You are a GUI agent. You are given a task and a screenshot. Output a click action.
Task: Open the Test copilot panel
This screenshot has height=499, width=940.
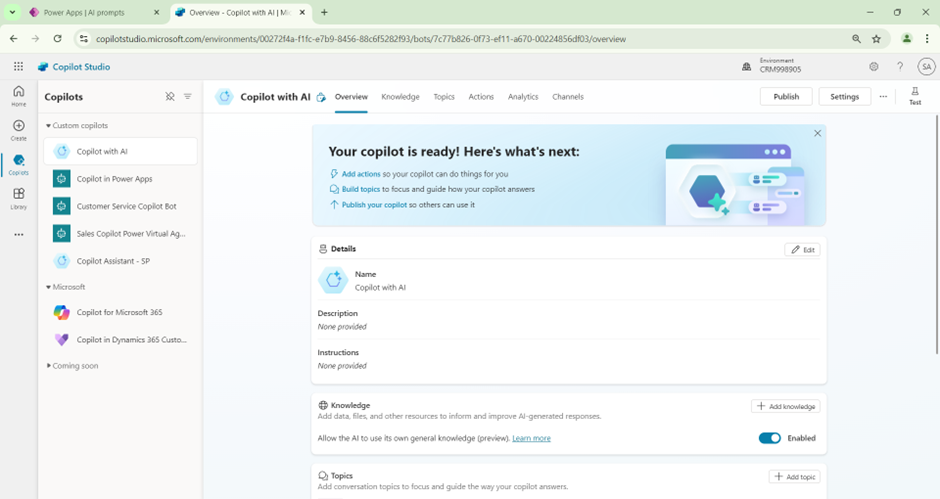[x=914, y=96]
